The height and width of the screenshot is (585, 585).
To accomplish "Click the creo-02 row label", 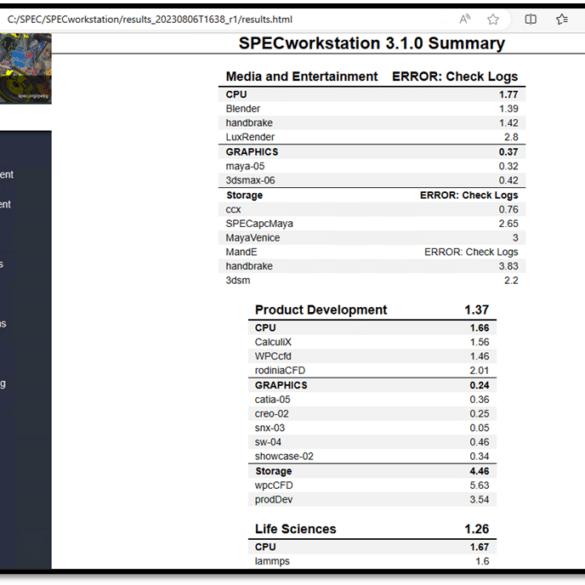I will pos(272,414).
